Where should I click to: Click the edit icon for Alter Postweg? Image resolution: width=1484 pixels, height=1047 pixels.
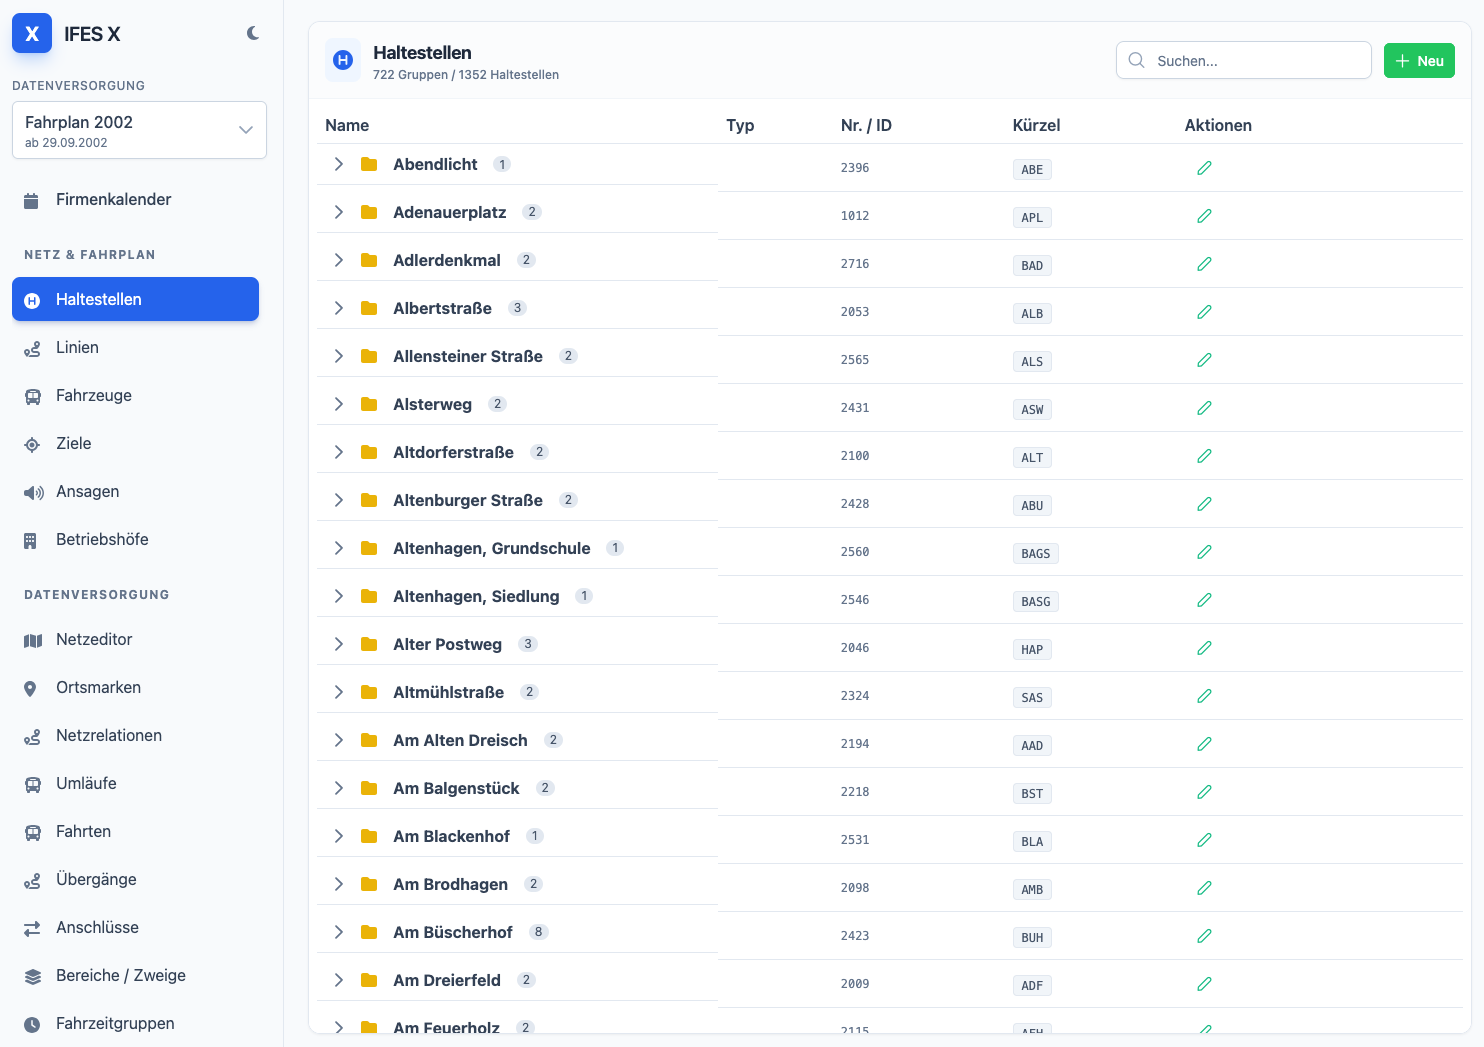click(x=1204, y=648)
